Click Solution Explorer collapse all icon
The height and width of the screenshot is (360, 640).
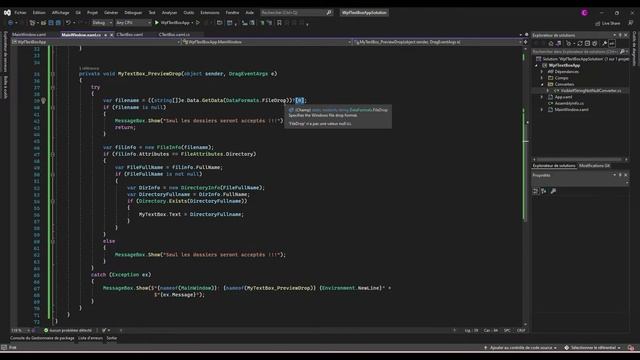tap(587, 43)
